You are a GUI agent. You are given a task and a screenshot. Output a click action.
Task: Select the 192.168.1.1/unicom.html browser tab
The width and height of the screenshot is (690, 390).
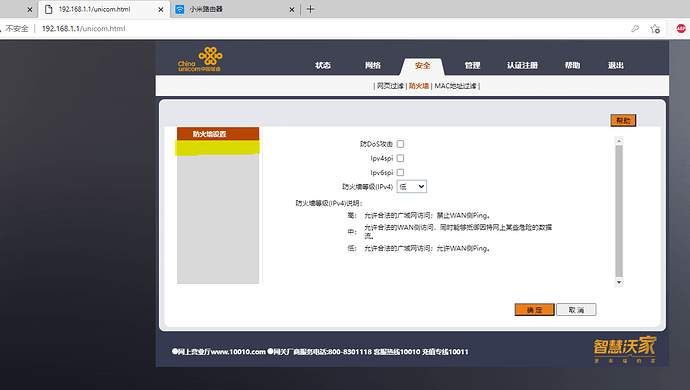coord(104,9)
